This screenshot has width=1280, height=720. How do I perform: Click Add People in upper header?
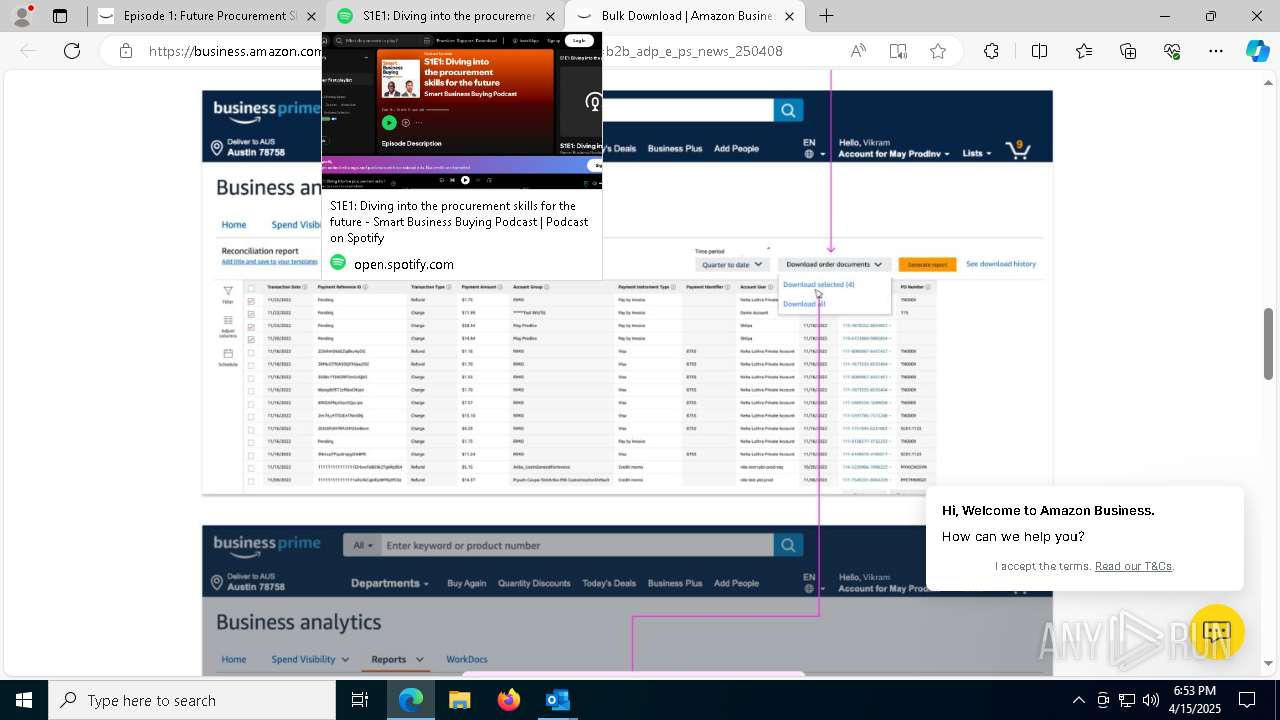coord(736,149)
